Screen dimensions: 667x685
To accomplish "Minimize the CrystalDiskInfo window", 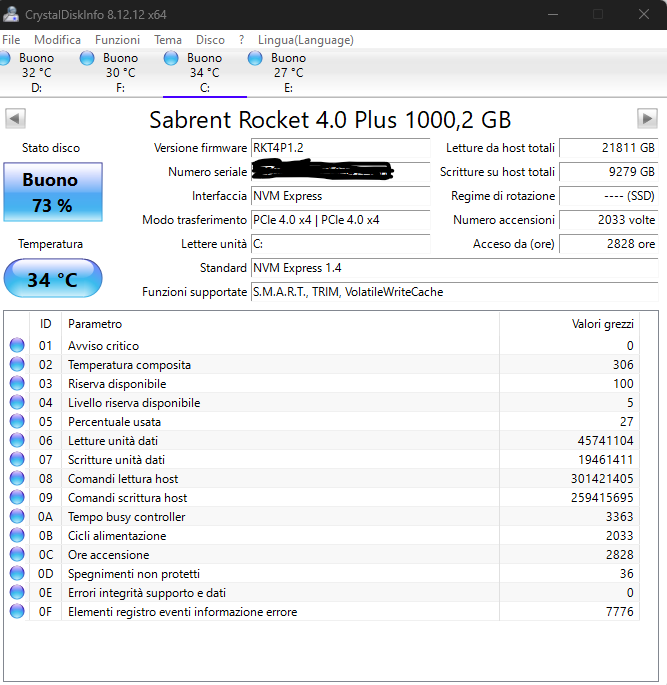I will pos(553,14).
